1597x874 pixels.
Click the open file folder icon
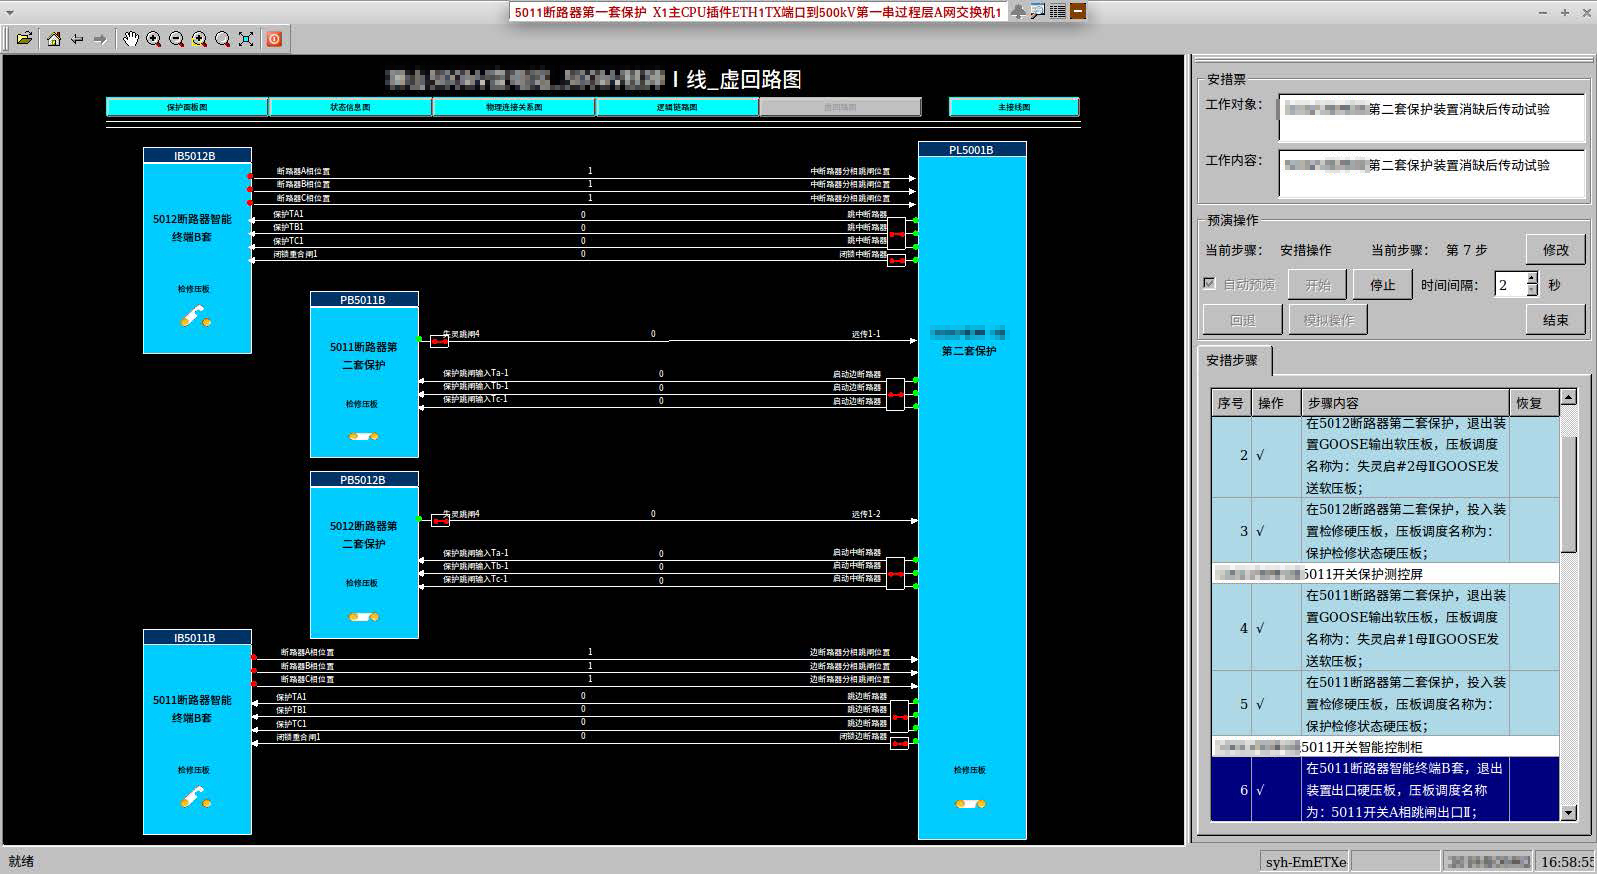[24, 39]
